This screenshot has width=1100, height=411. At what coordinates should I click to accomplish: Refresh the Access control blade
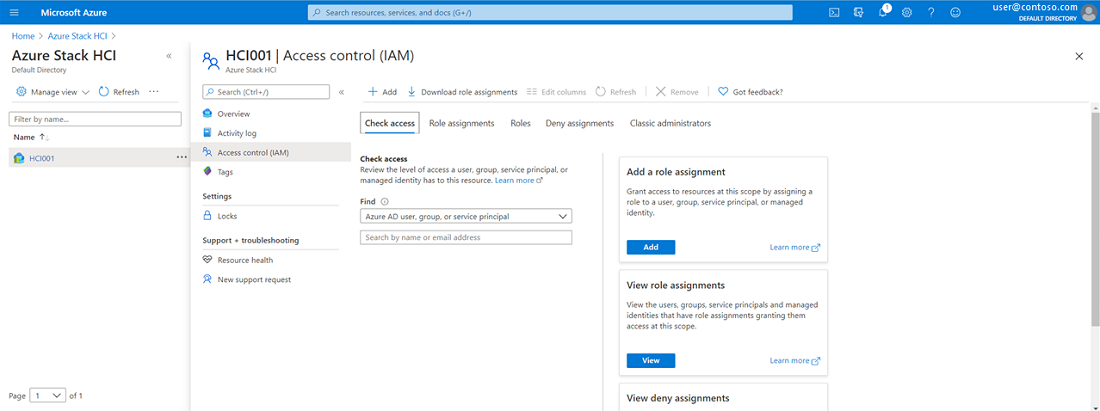pyautogui.click(x=616, y=92)
